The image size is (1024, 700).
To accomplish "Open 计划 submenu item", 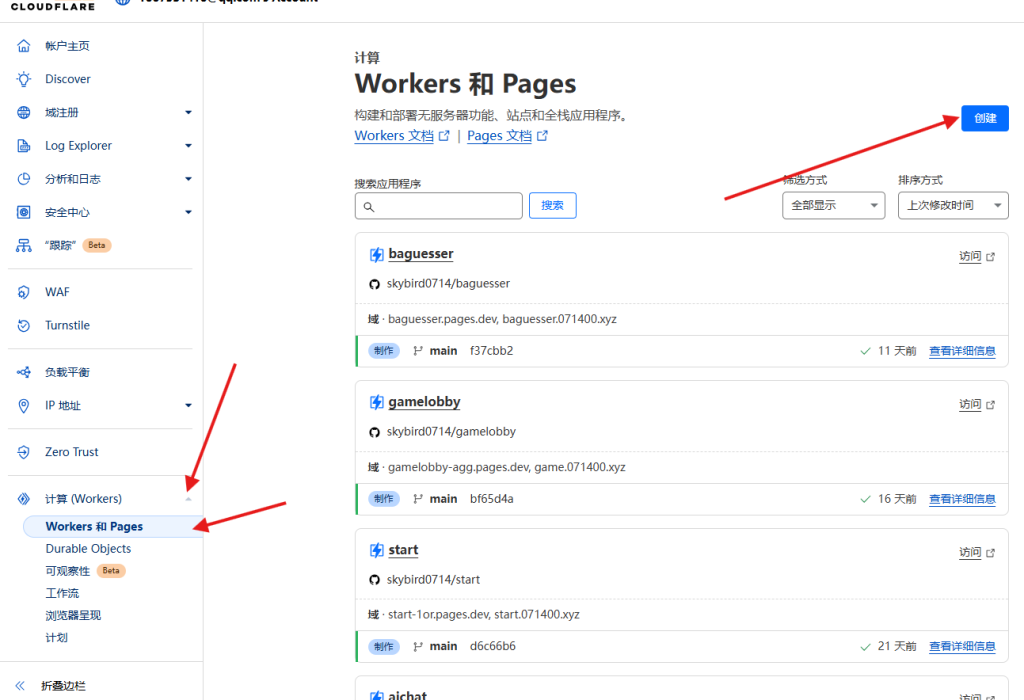I will point(56,637).
